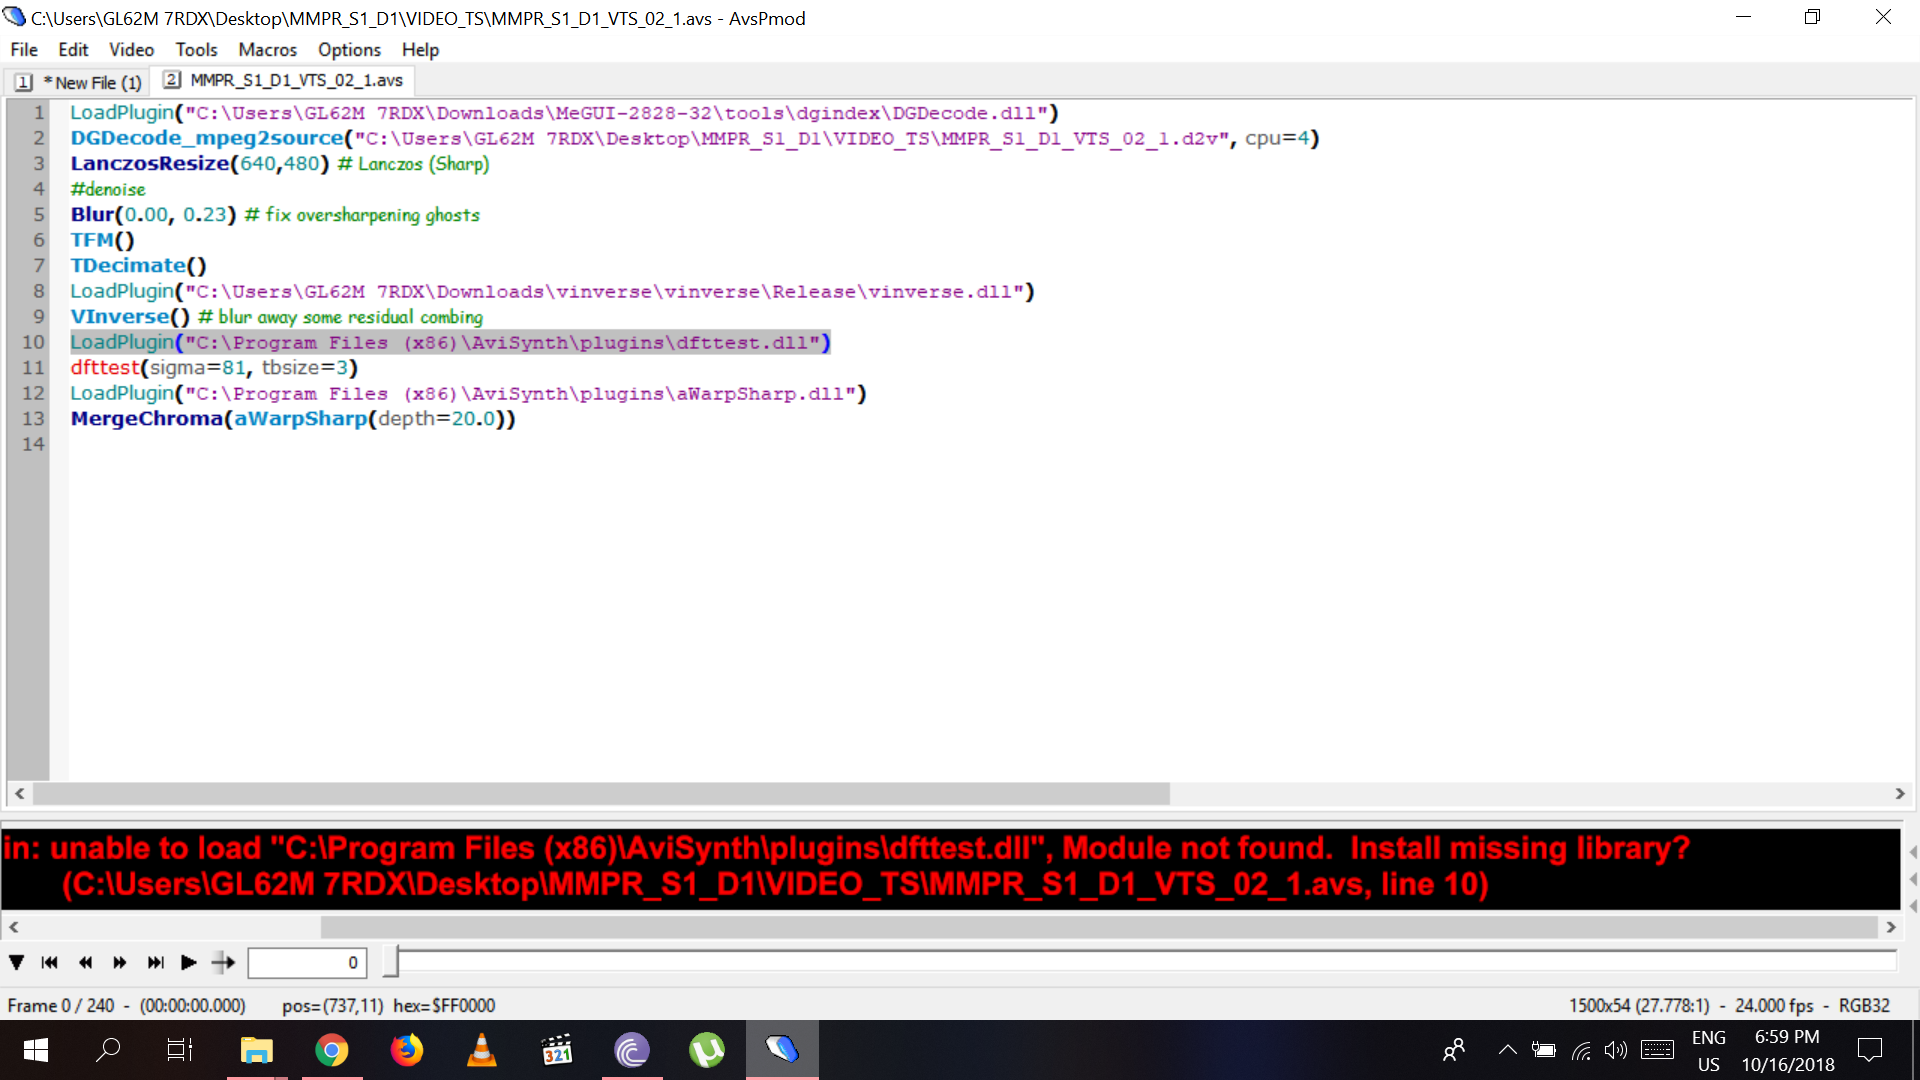
Task: Open the VLC media player taskbar icon
Action: [x=482, y=1050]
